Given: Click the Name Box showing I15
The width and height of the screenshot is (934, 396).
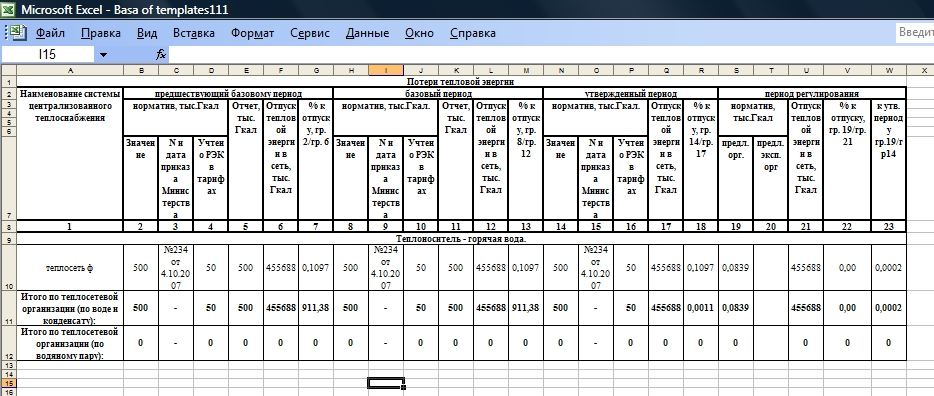Looking at the screenshot, I should 48,55.
